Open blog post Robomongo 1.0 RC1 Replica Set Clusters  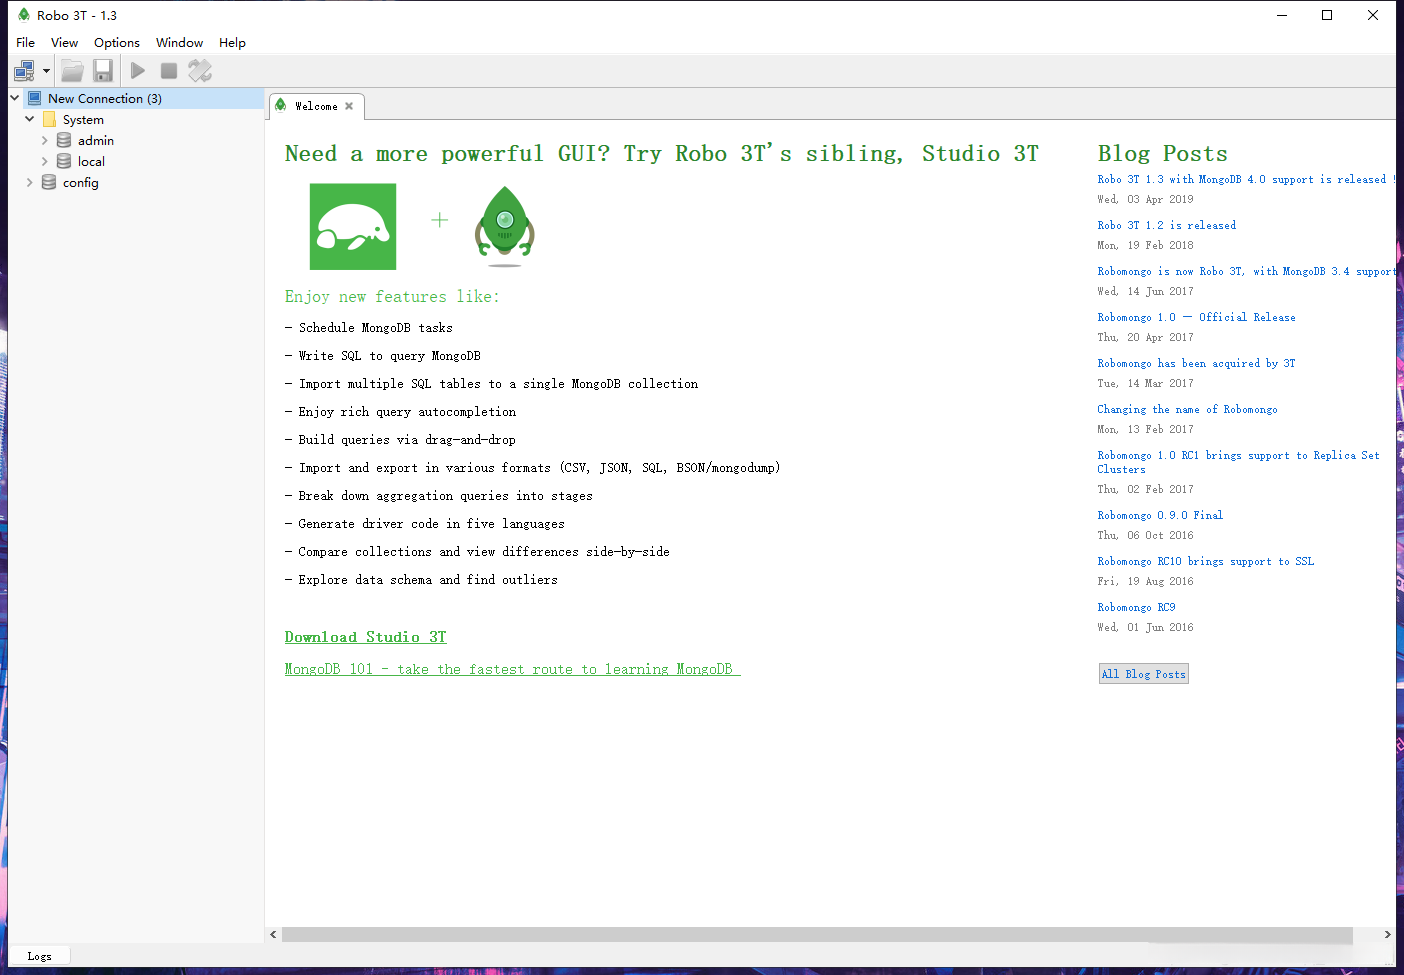(x=1238, y=462)
